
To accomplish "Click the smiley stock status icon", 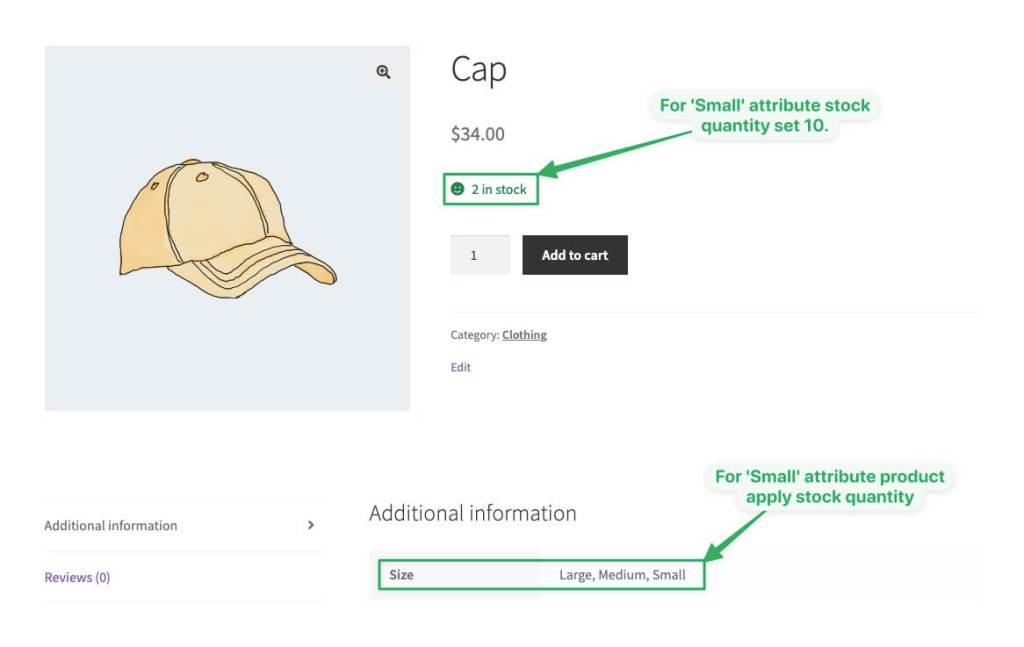I will [x=458, y=189].
